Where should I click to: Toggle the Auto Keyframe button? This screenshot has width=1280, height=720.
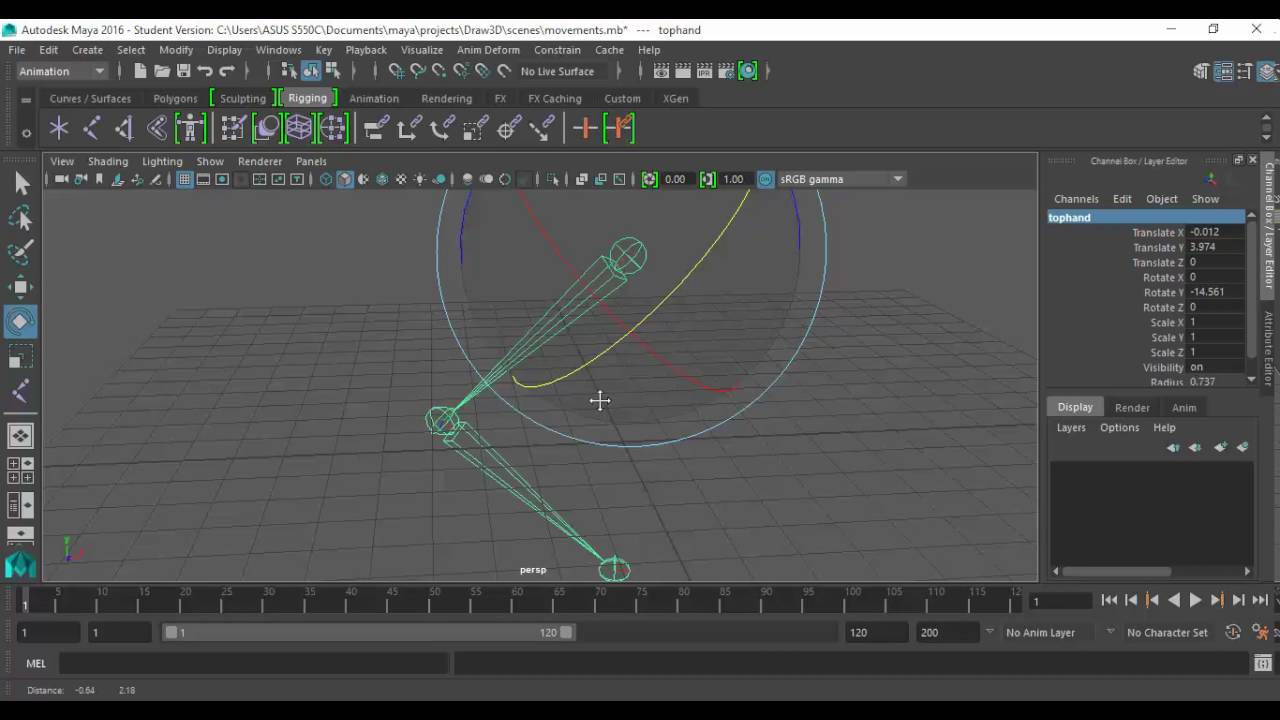1233,632
